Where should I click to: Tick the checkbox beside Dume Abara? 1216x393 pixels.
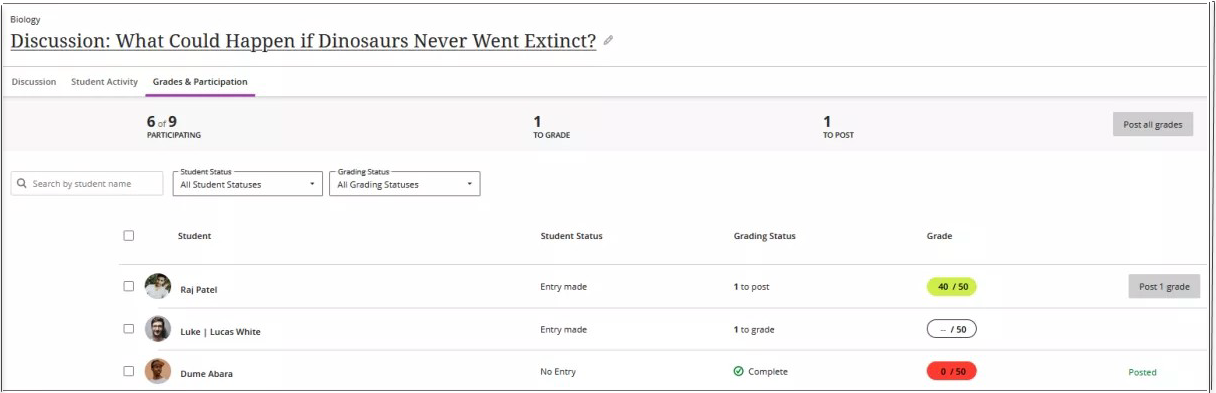[128, 370]
